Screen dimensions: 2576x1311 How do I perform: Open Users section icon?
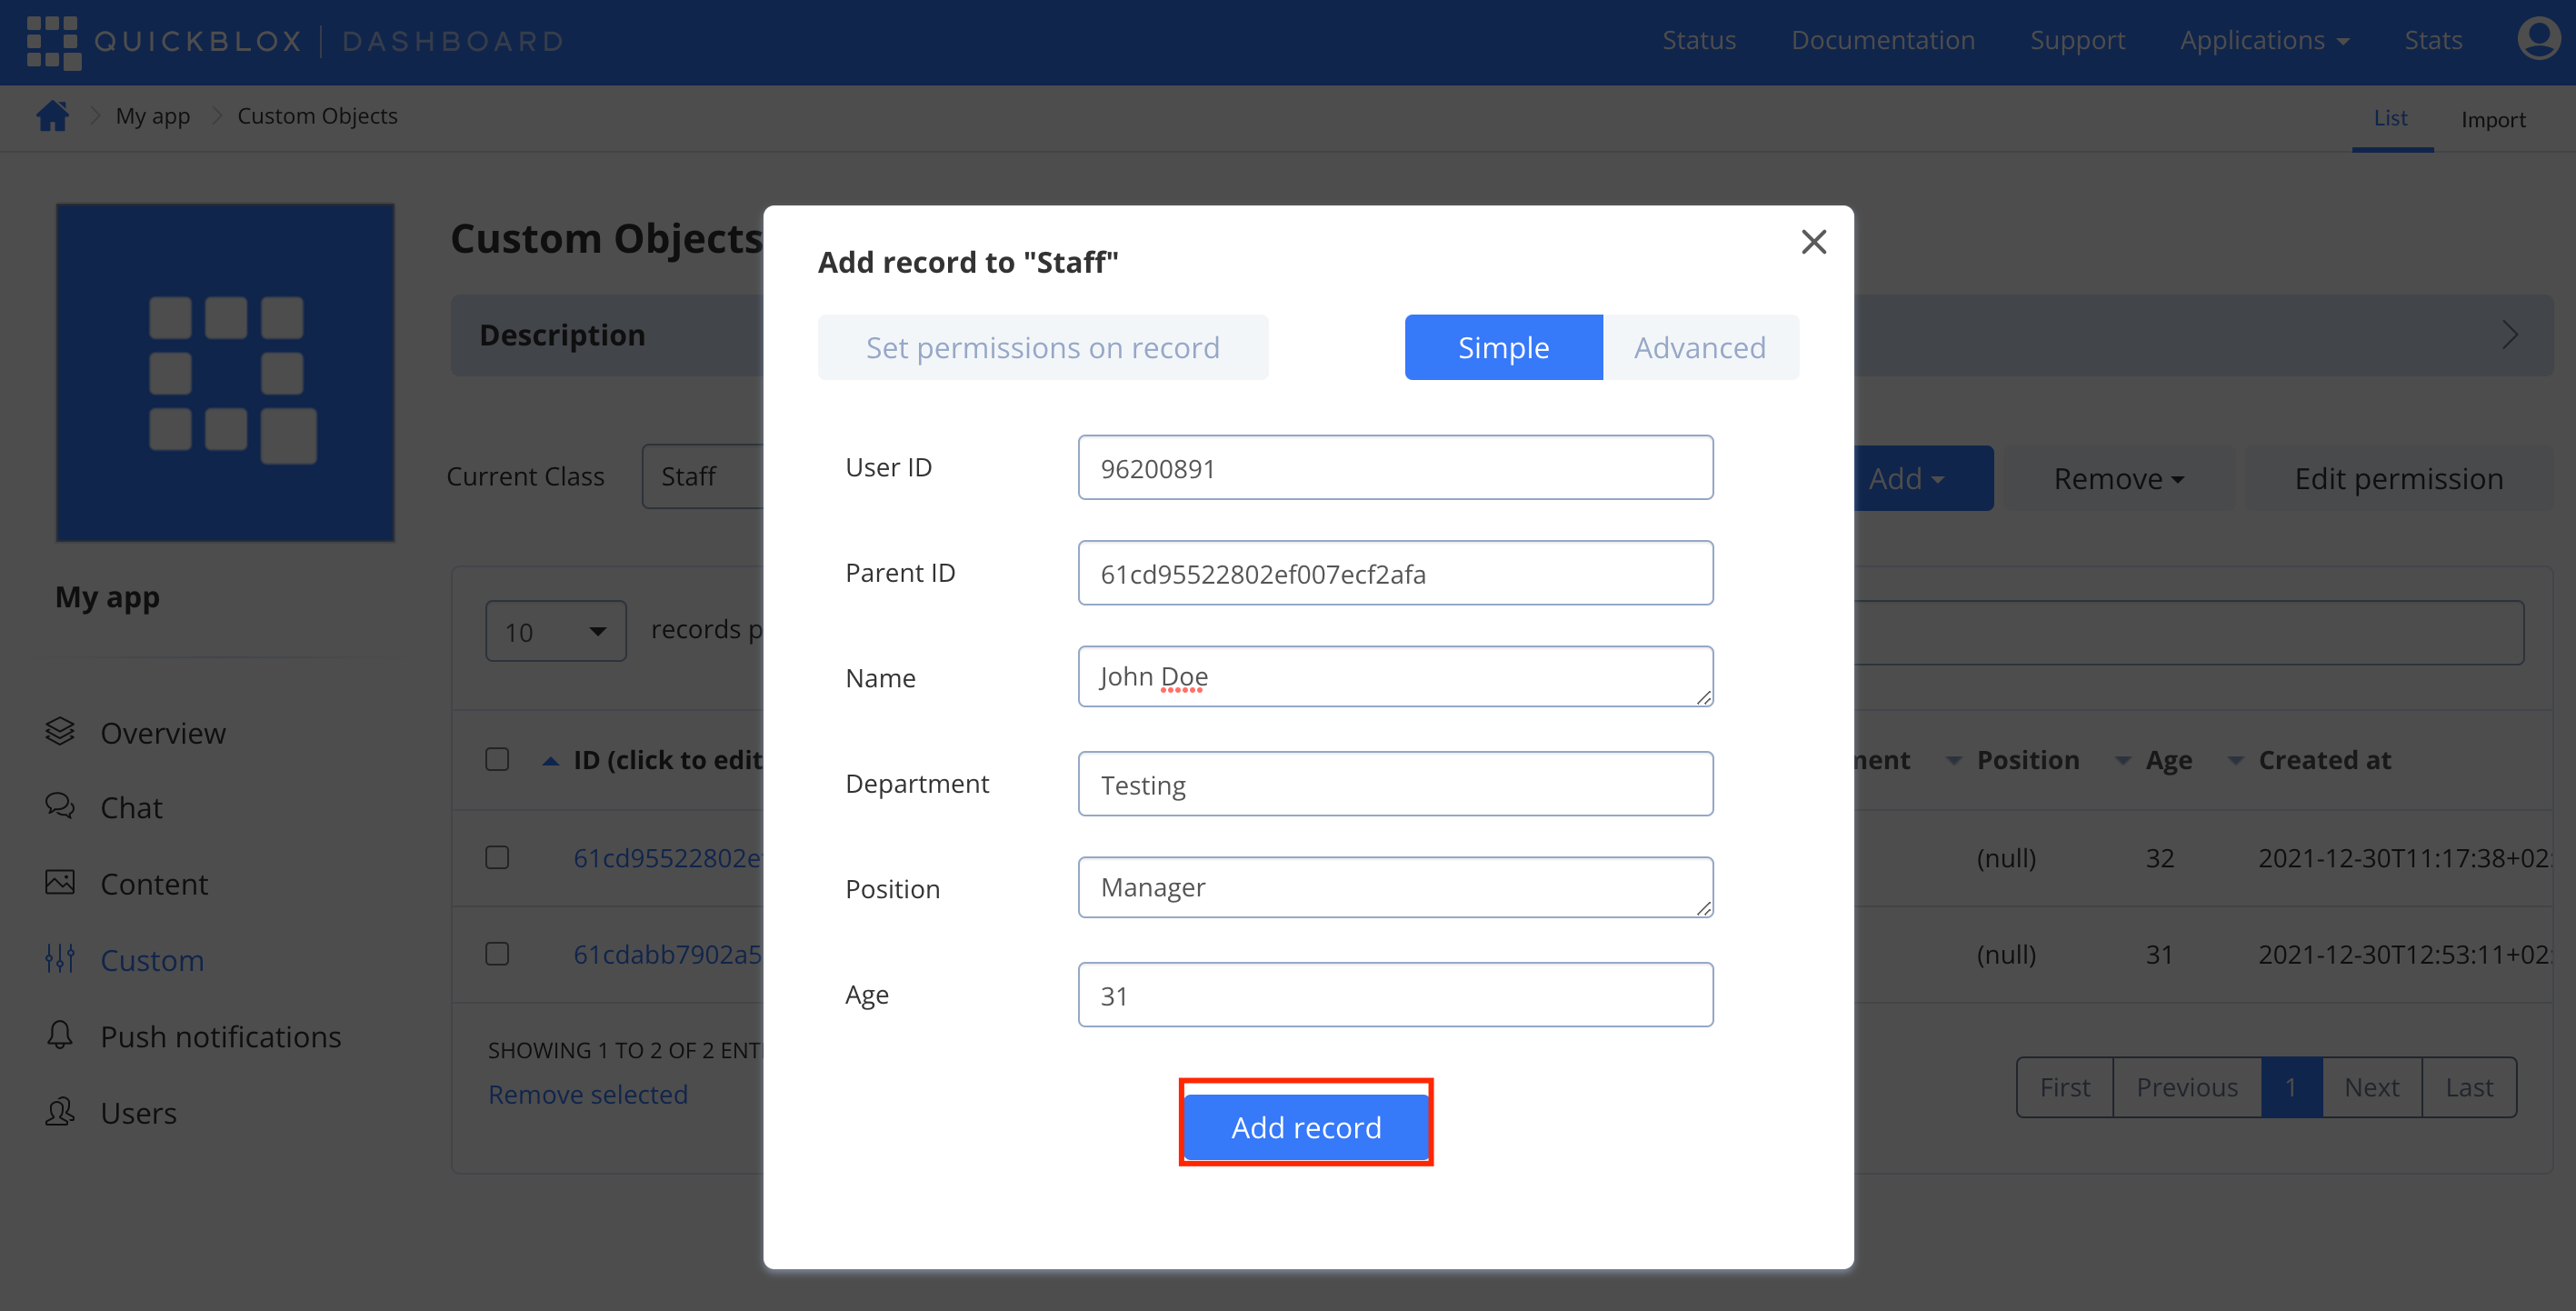click(x=60, y=1112)
